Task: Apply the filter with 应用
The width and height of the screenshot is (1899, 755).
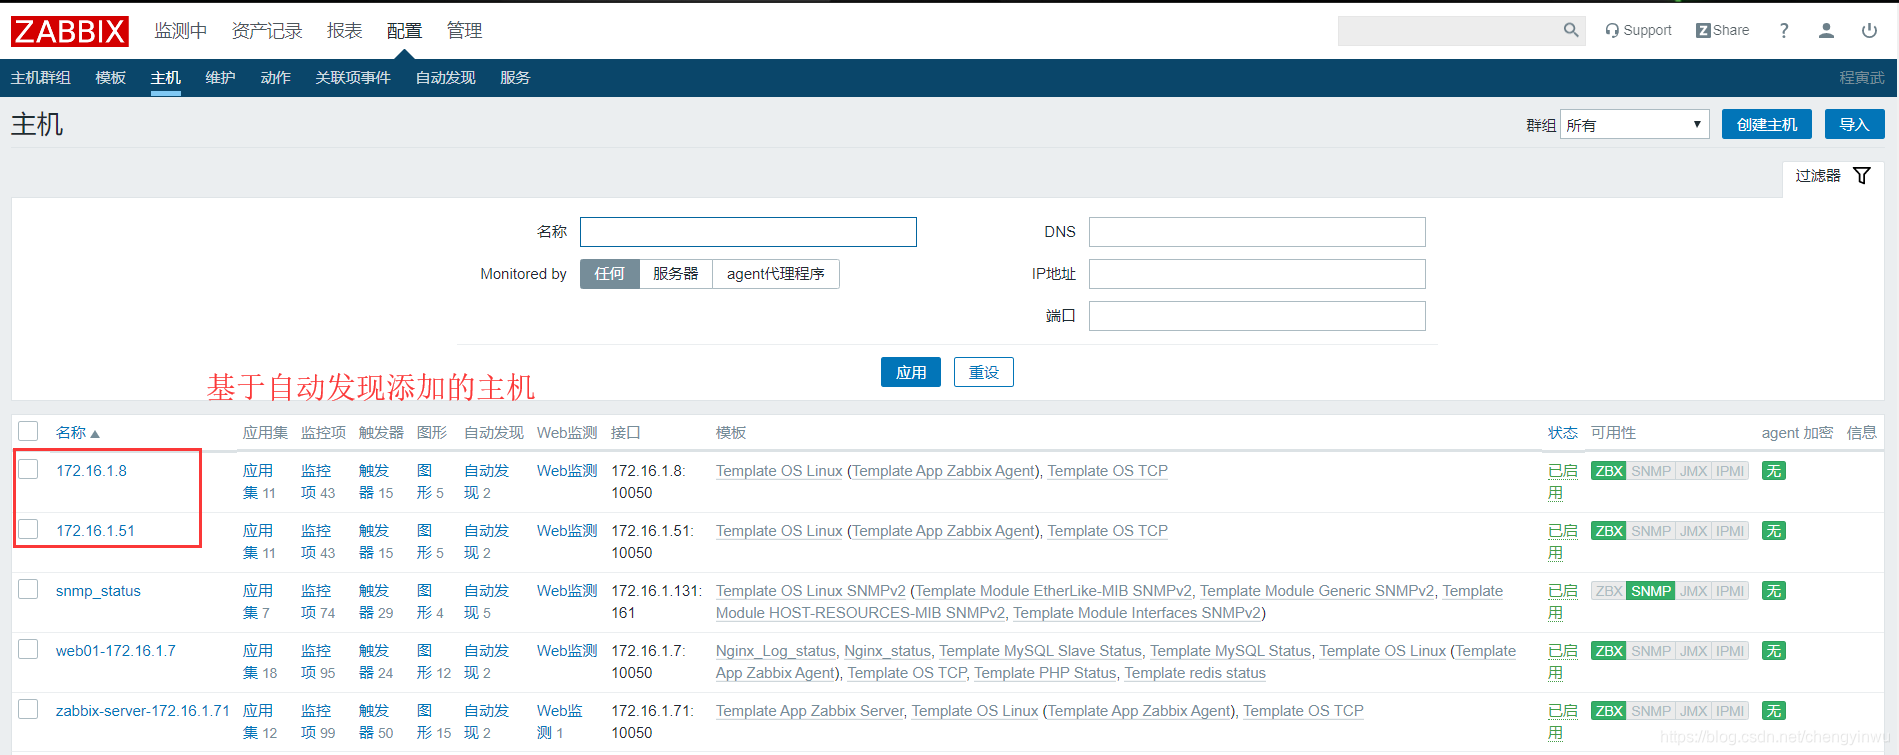Action: (911, 372)
